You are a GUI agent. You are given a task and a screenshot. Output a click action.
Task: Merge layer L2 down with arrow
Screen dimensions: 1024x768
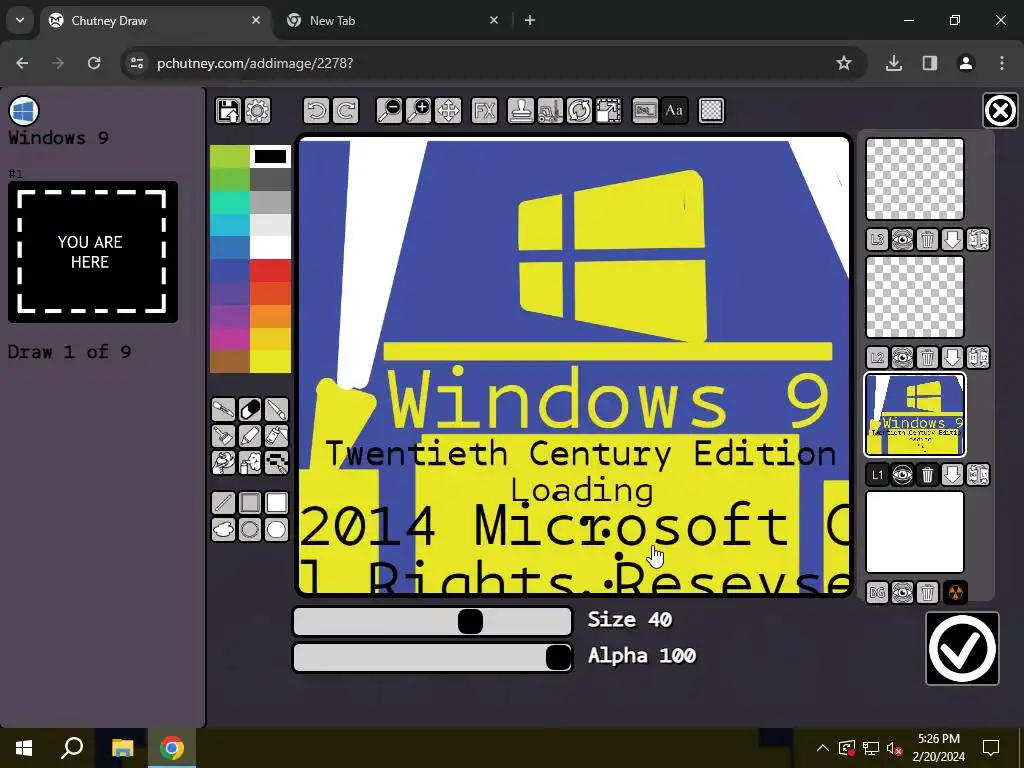953,358
